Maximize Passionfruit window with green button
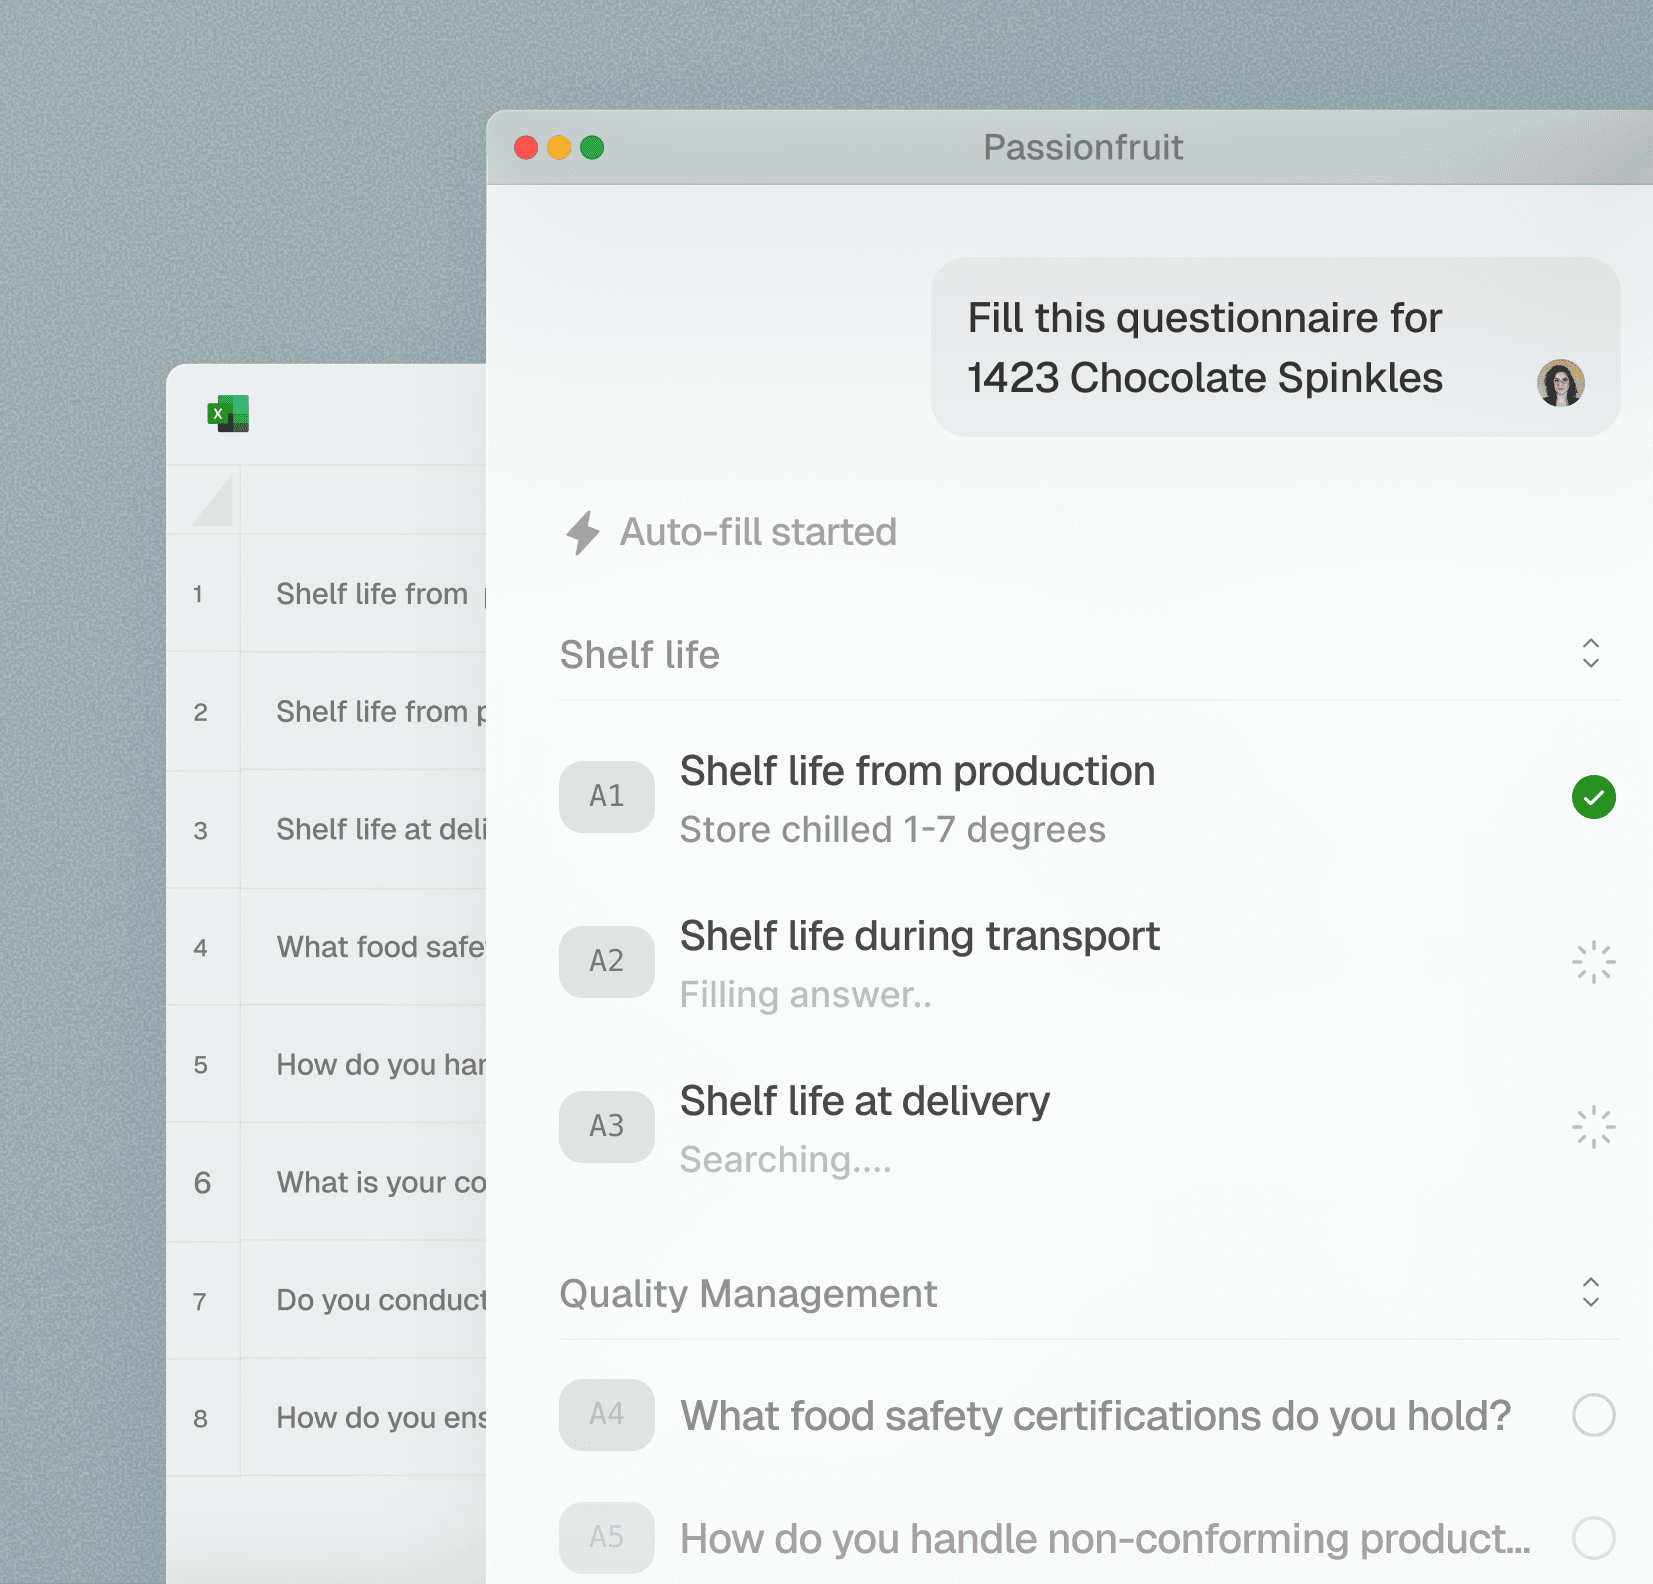The height and width of the screenshot is (1584, 1653). [x=592, y=148]
